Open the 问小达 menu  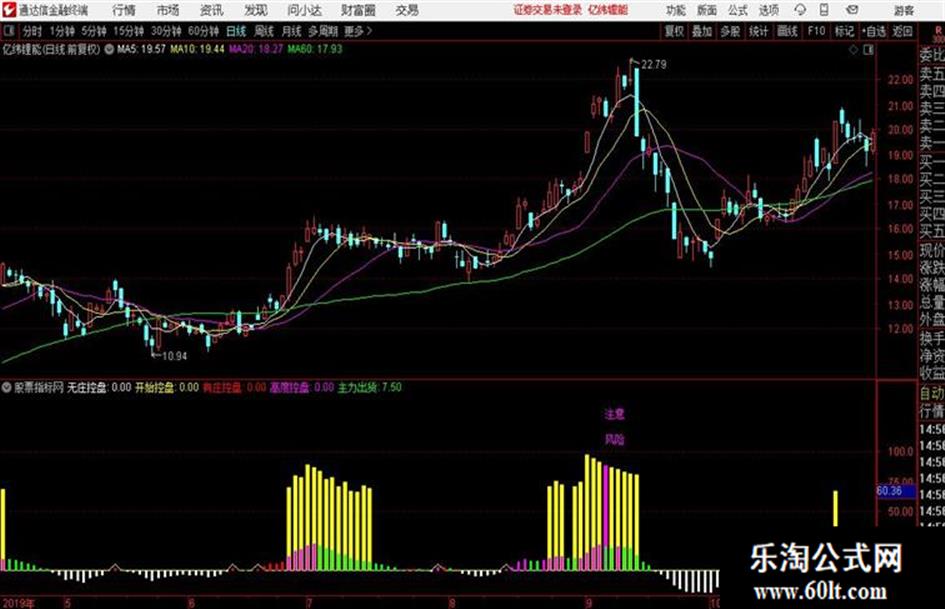pos(304,10)
